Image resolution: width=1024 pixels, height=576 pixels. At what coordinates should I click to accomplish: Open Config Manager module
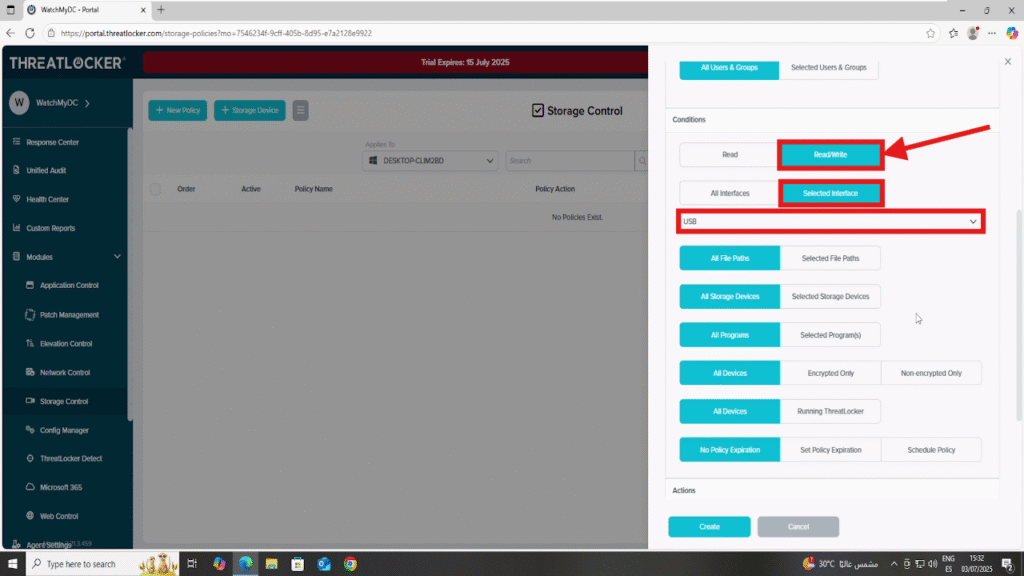(x=64, y=430)
